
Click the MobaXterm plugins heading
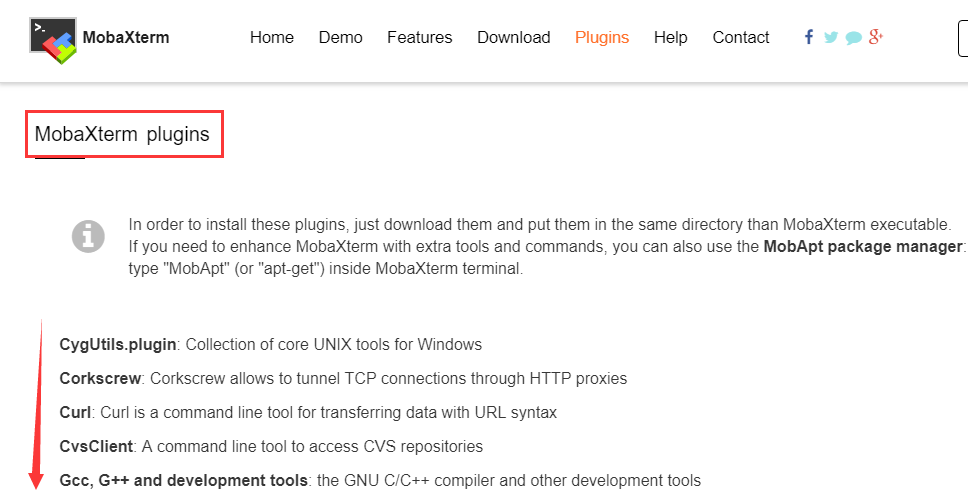tap(122, 134)
